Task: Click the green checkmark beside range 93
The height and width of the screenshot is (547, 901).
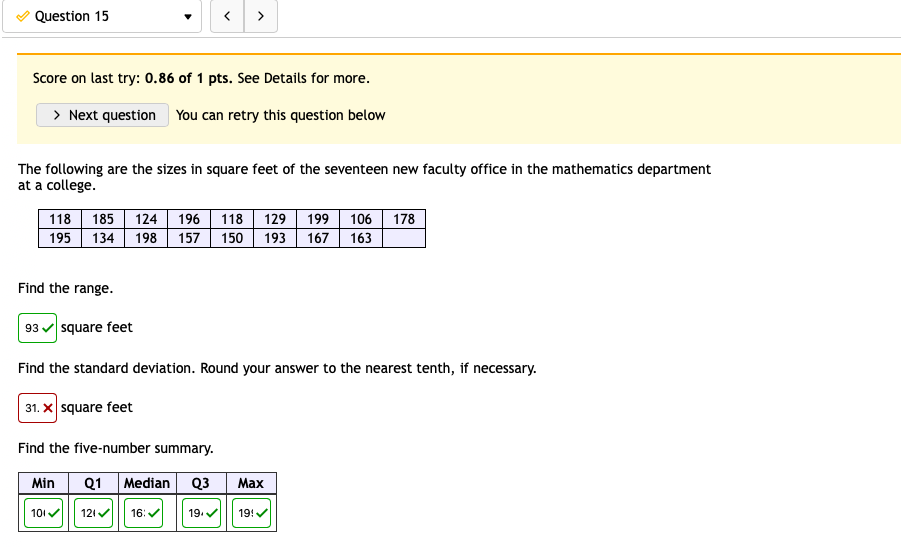Action: point(48,328)
